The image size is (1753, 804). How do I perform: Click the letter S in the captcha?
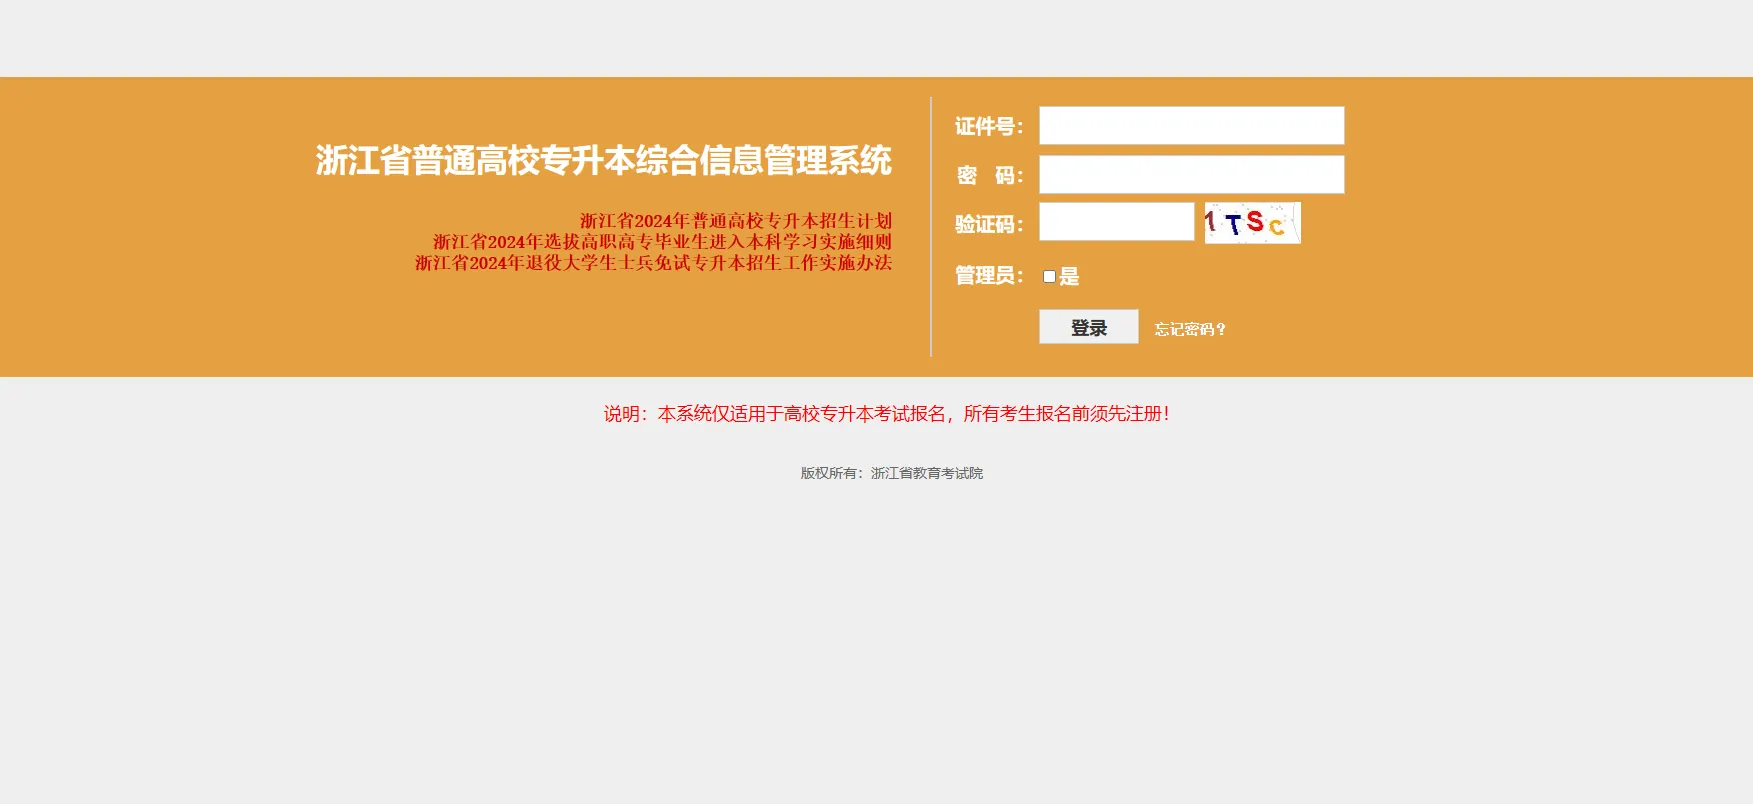(1255, 222)
